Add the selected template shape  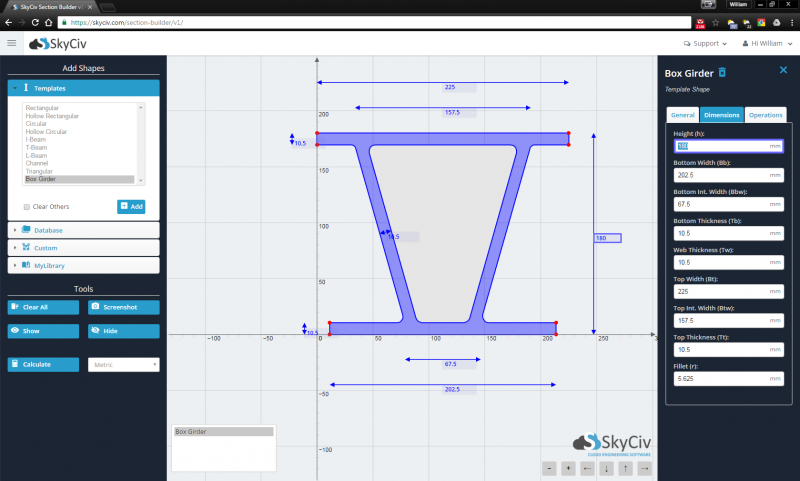click(x=130, y=207)
